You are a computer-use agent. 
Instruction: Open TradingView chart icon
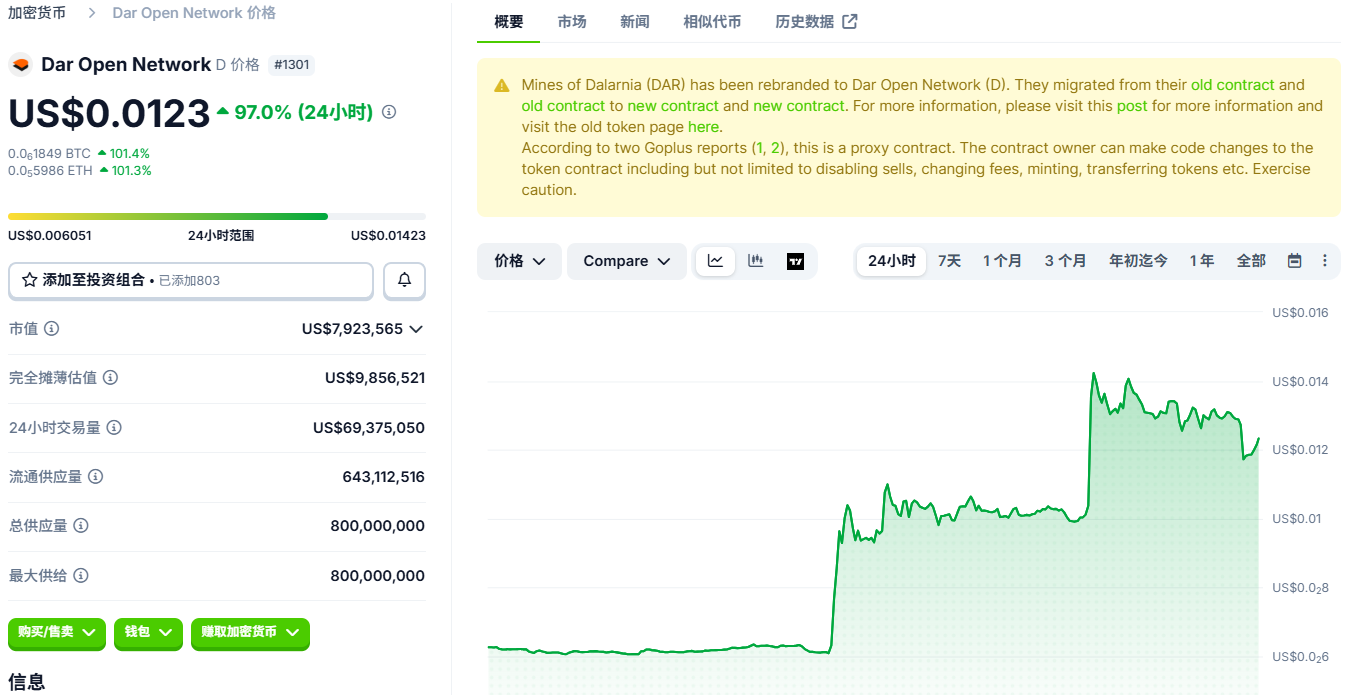pos(795,261)
